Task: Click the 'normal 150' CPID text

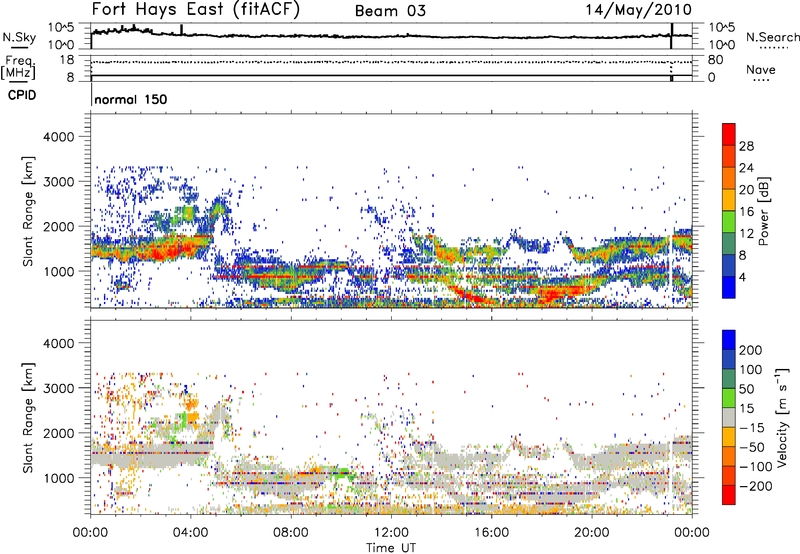Action: pyautogui.click(x=131, y=99)
